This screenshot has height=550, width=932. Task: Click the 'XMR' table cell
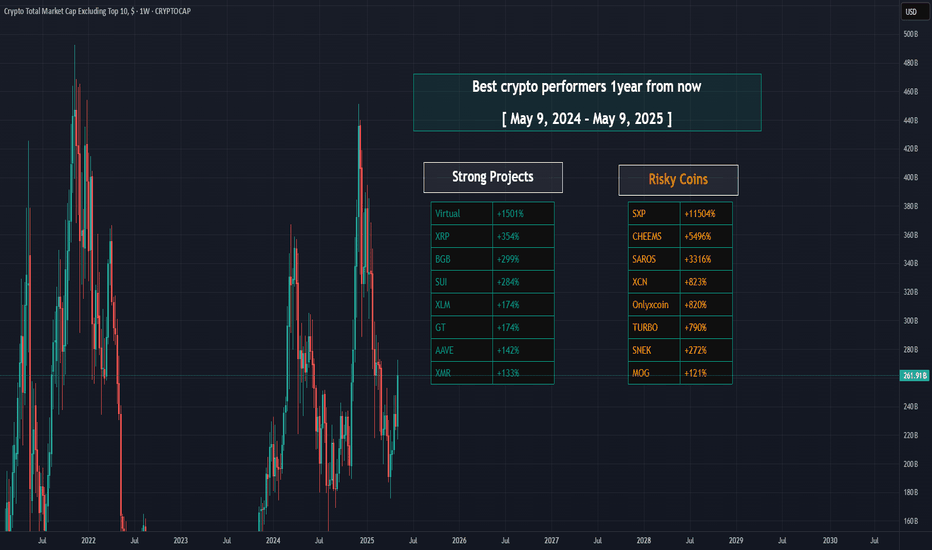[x=462, y=373]
